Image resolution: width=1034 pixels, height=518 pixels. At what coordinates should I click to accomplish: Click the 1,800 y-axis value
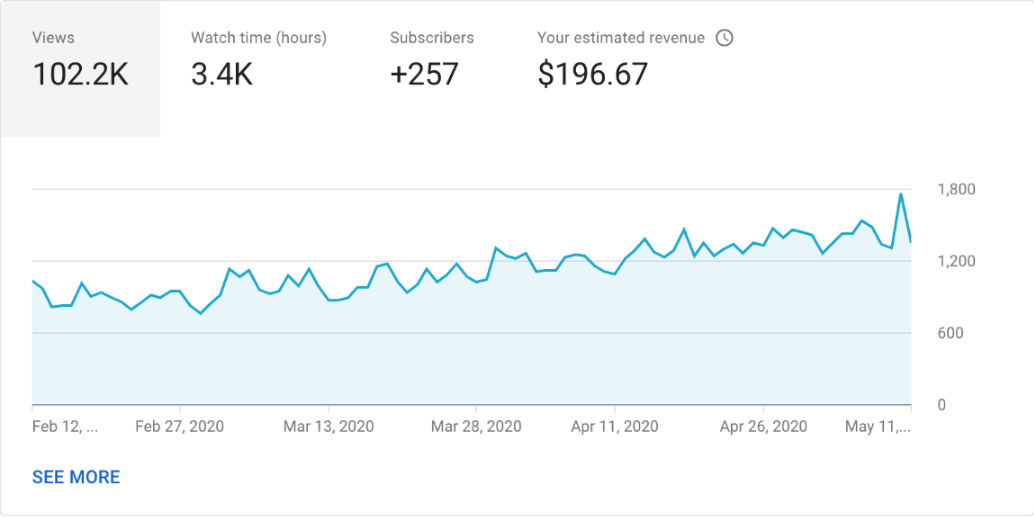(x=956, y=190)
